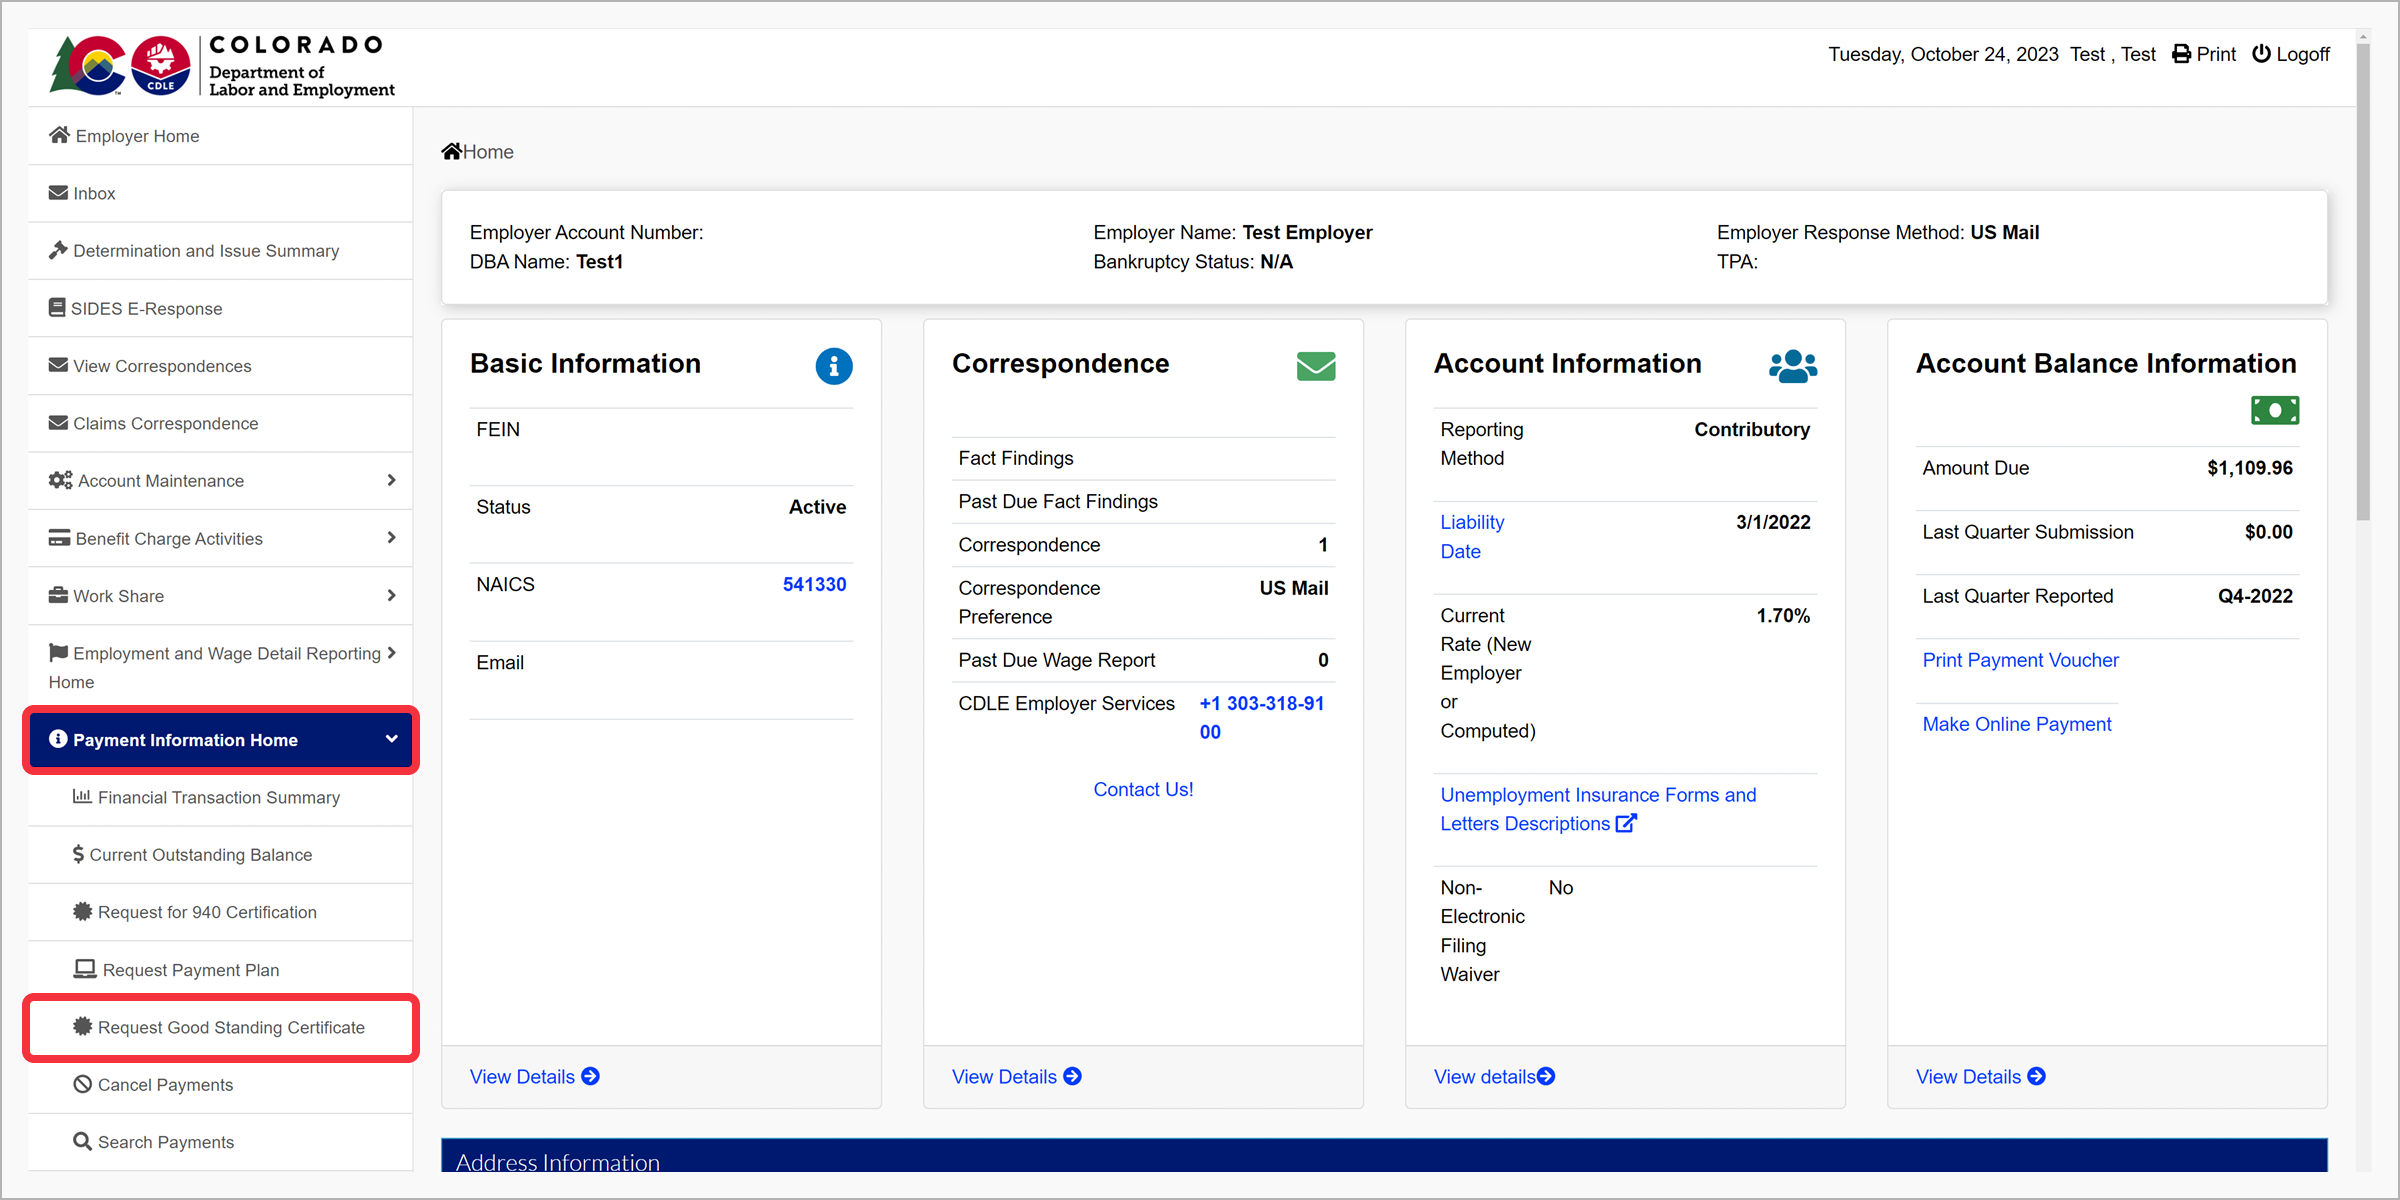Click the vertical page scrollbar

click(2363, 280)
